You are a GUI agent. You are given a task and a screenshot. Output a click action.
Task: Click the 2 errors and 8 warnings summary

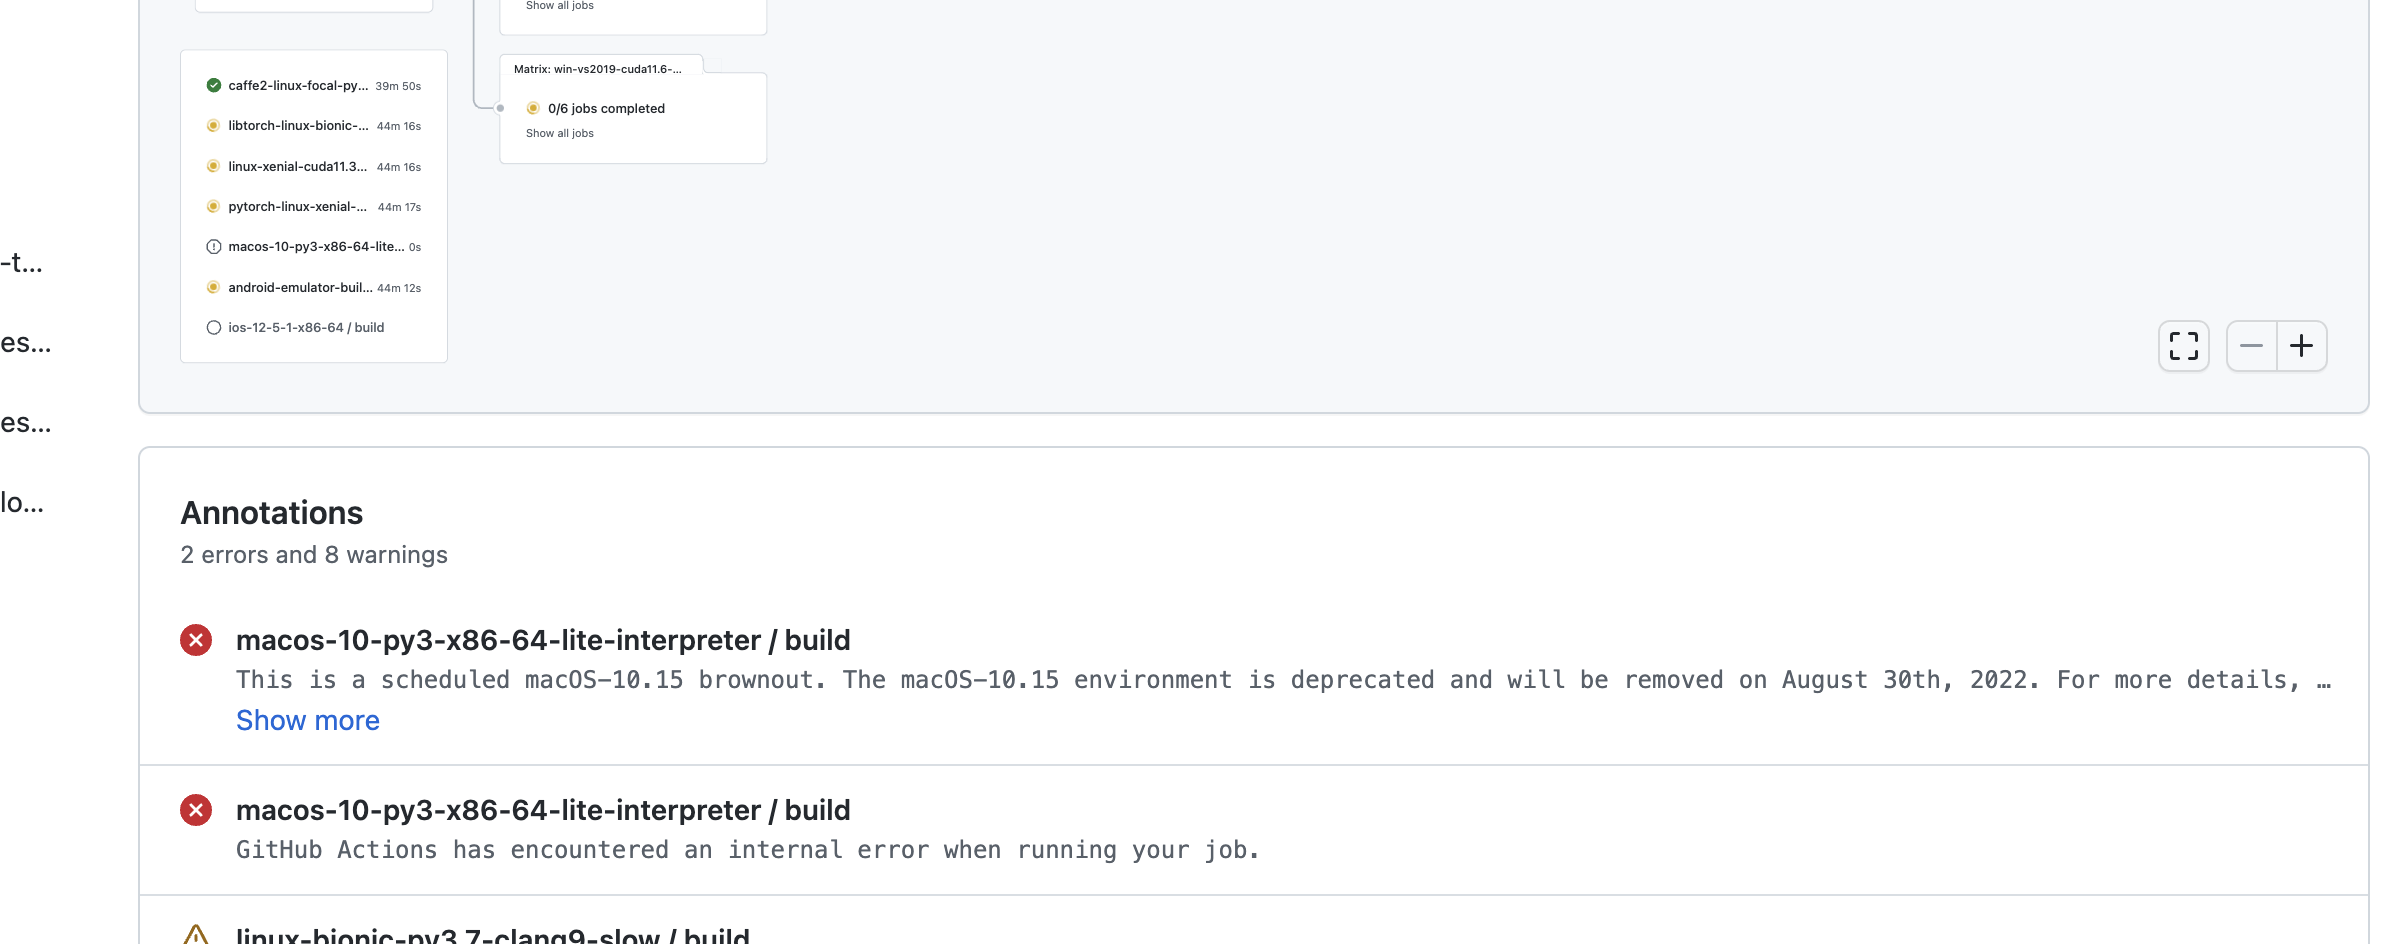[314, 555]
